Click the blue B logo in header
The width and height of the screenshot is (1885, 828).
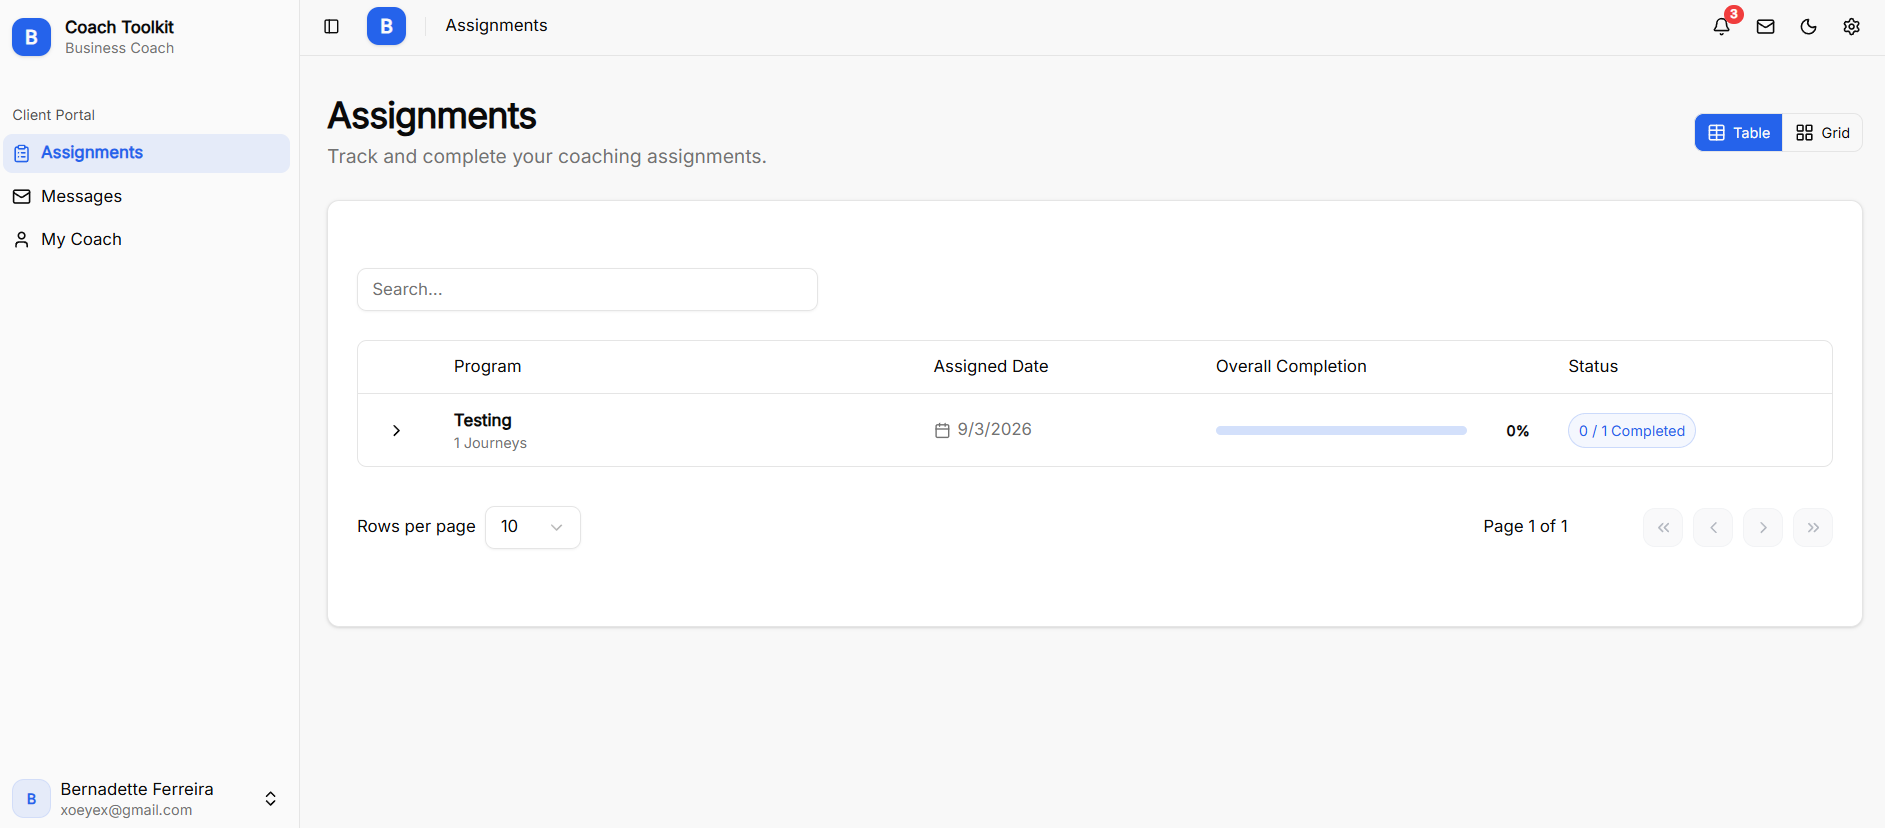[386, 26]
